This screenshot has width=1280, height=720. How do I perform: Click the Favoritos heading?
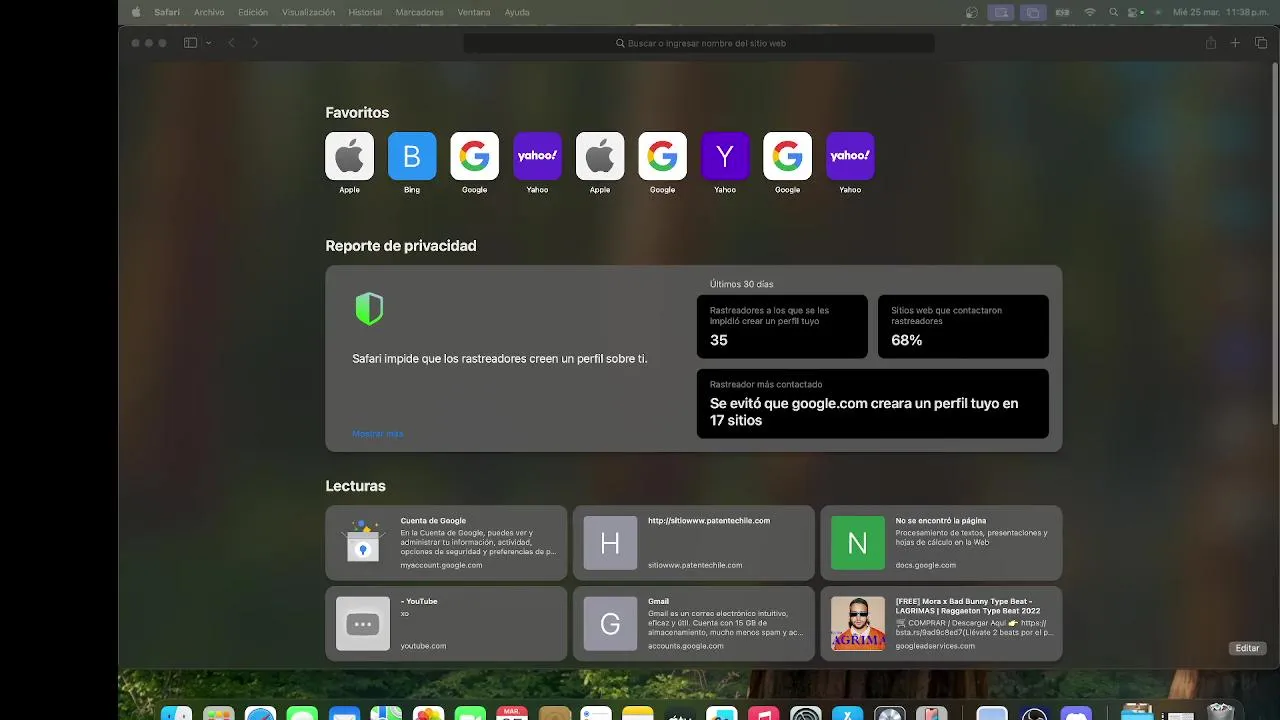point(357,113)
